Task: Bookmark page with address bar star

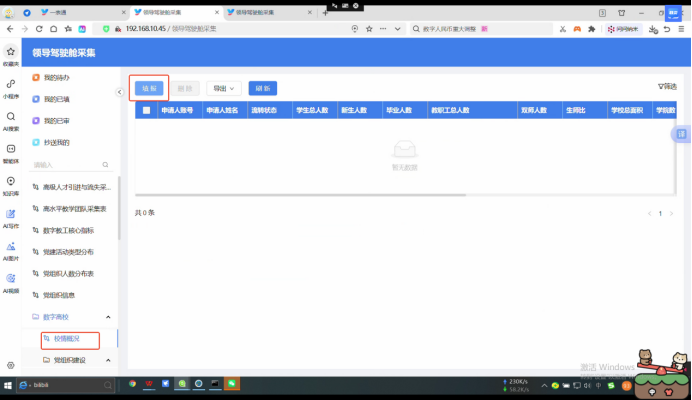Action: tap(369, 29)
